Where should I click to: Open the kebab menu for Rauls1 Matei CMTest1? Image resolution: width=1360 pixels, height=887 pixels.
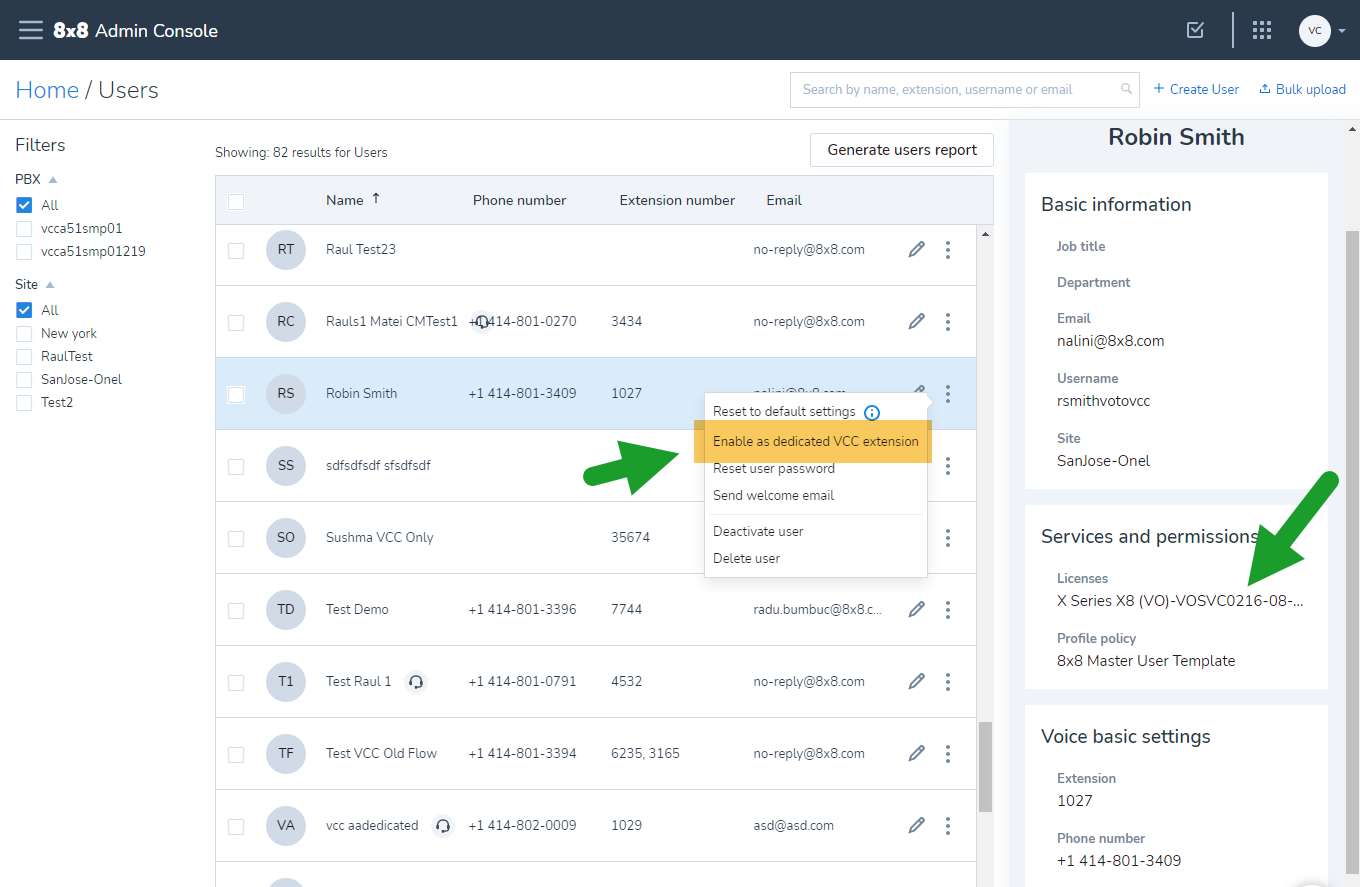[x=948, y=321]
